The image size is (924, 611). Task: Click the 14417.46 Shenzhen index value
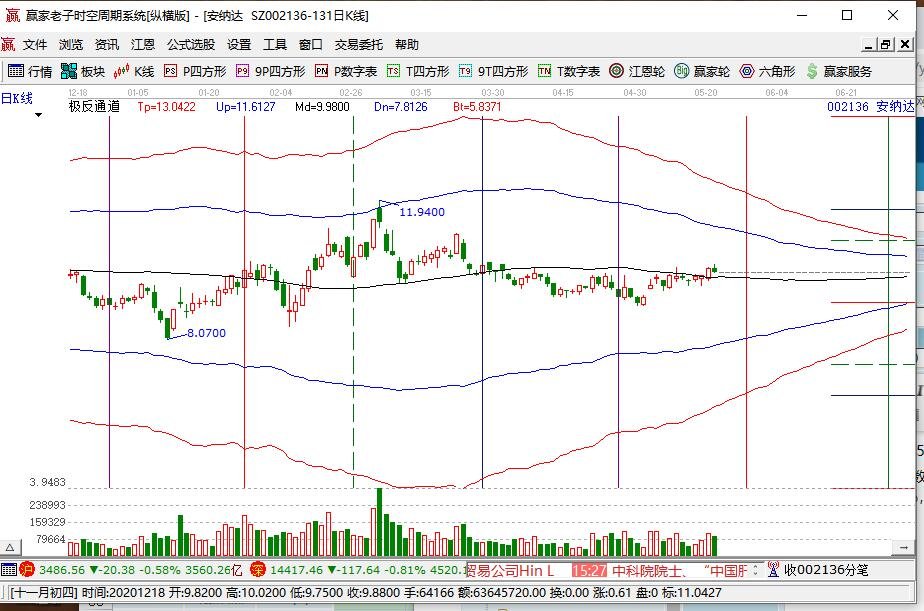click(296, 570)
